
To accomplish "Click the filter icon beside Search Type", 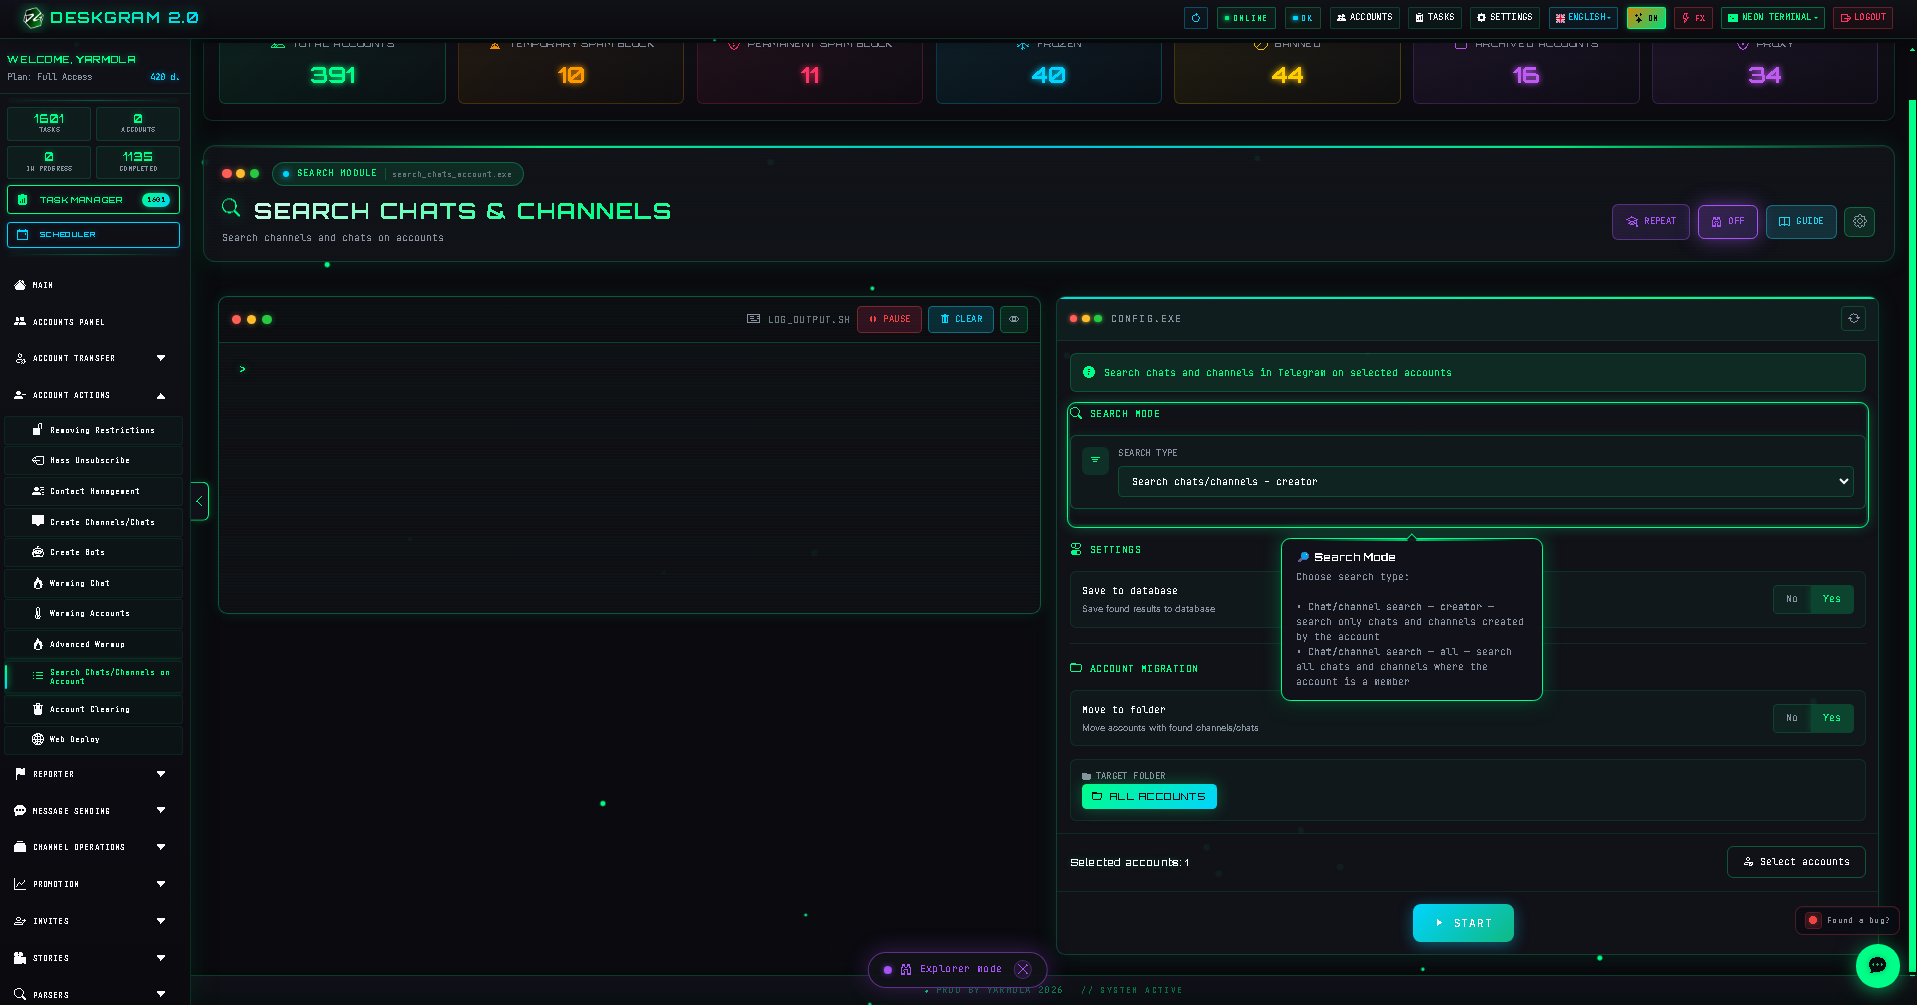I will 1095,460.
